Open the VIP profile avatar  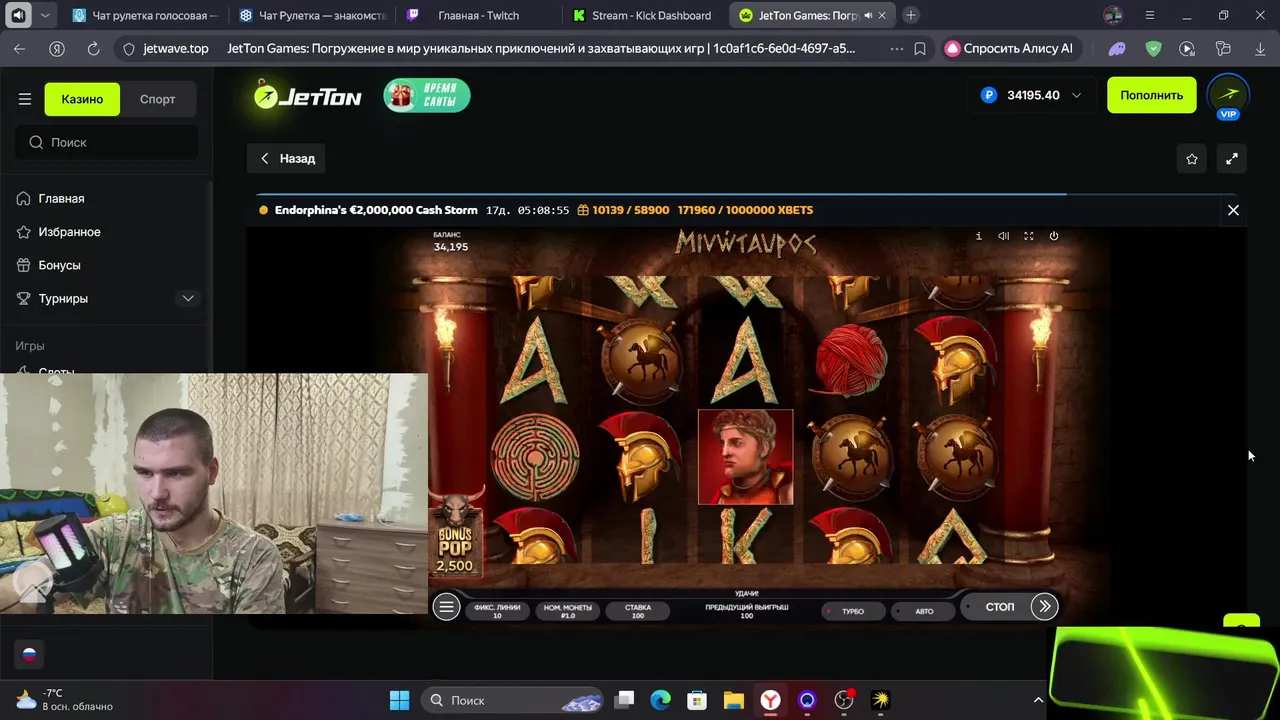[1228, 96]
